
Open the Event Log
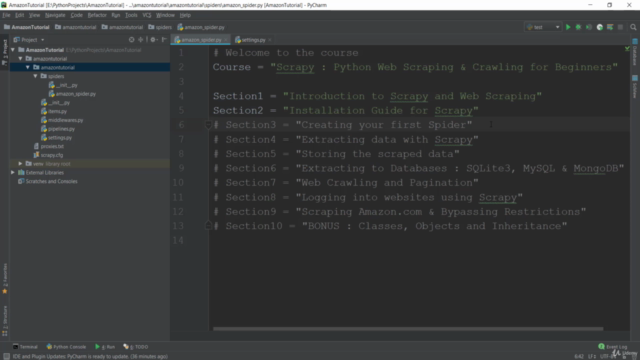(x=613, y=347)
